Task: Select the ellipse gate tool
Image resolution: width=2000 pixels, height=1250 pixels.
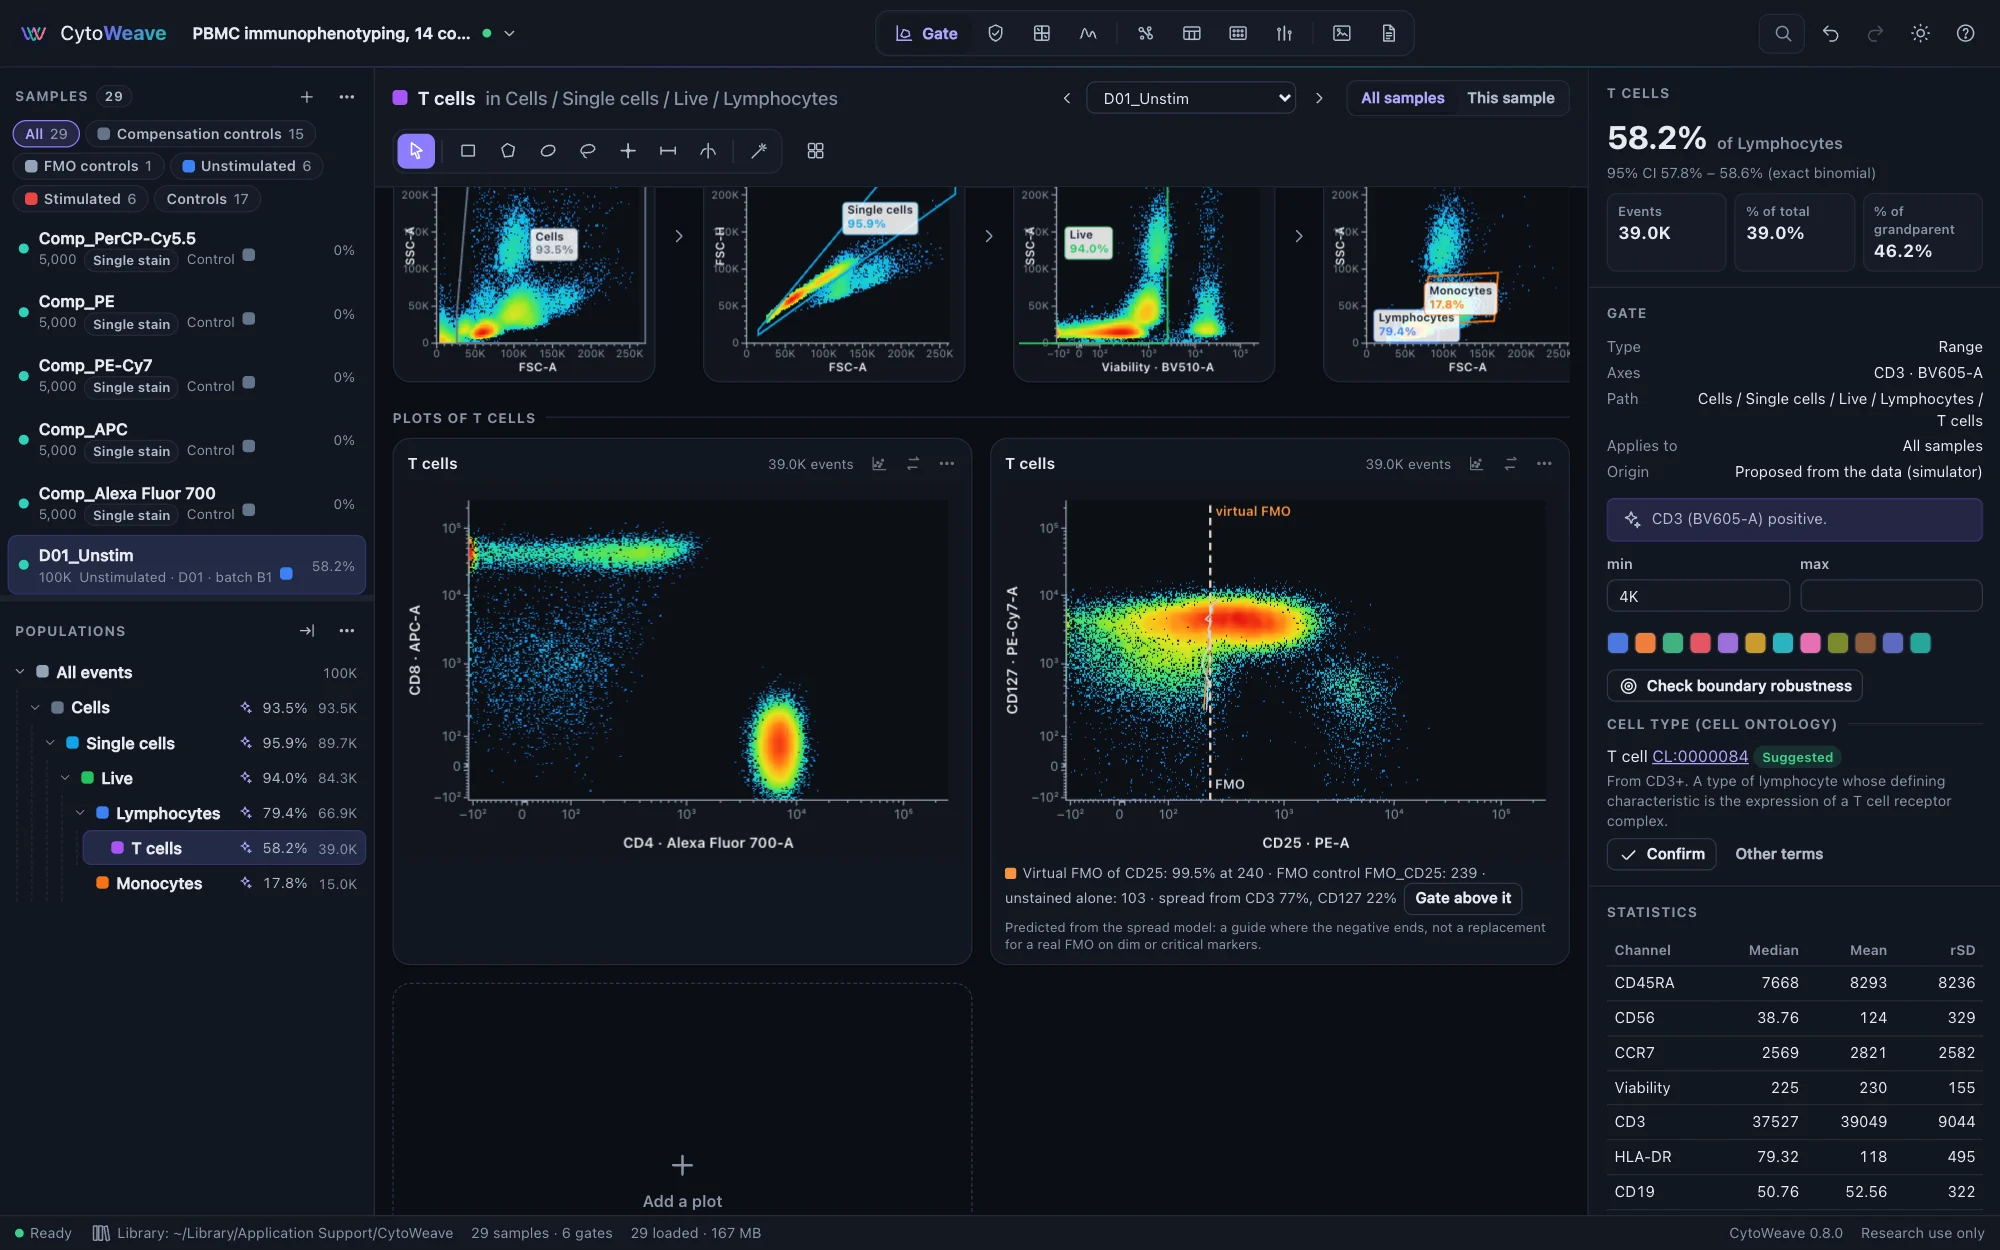Action: pyautogui.click(x=548, y=151)
